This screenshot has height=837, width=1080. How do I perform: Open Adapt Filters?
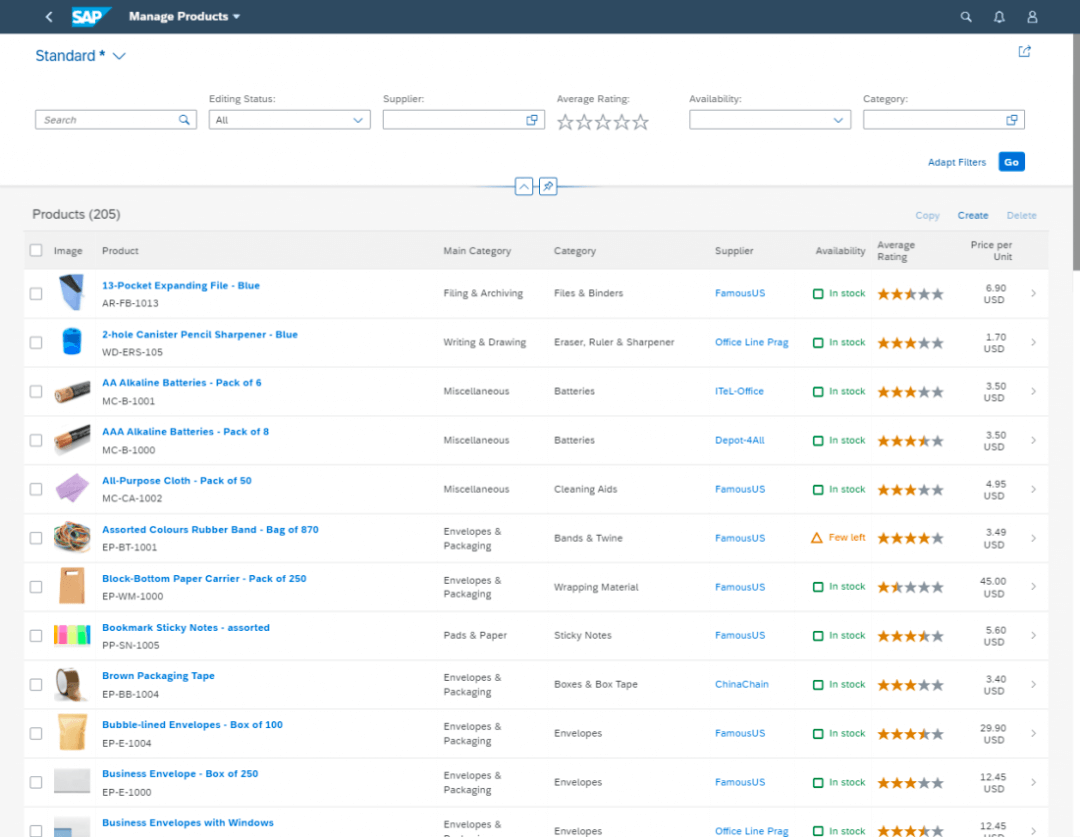[x=957, y=163]
